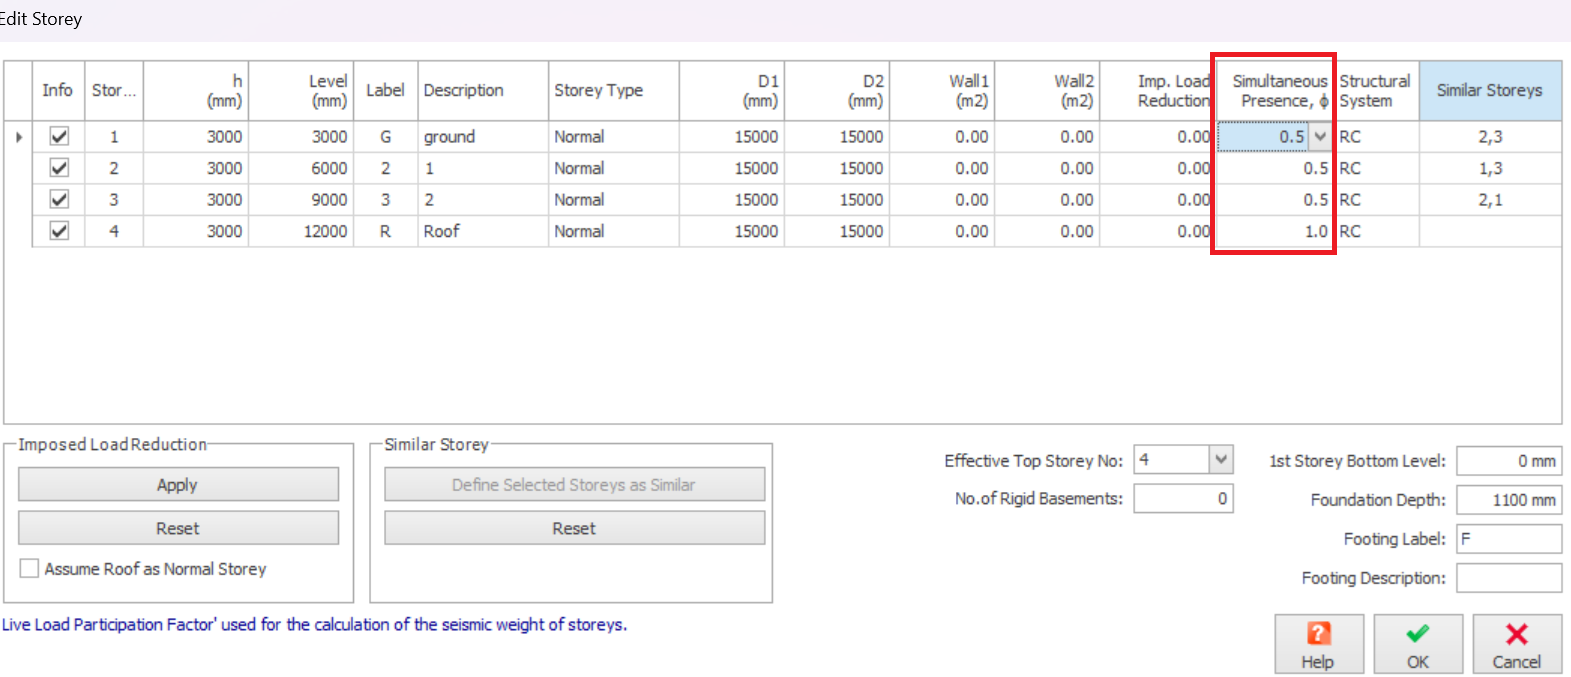Screen dimensions: 1571x677
Task: Reset the Similar Storey definitions
Action: click(574, 528)
